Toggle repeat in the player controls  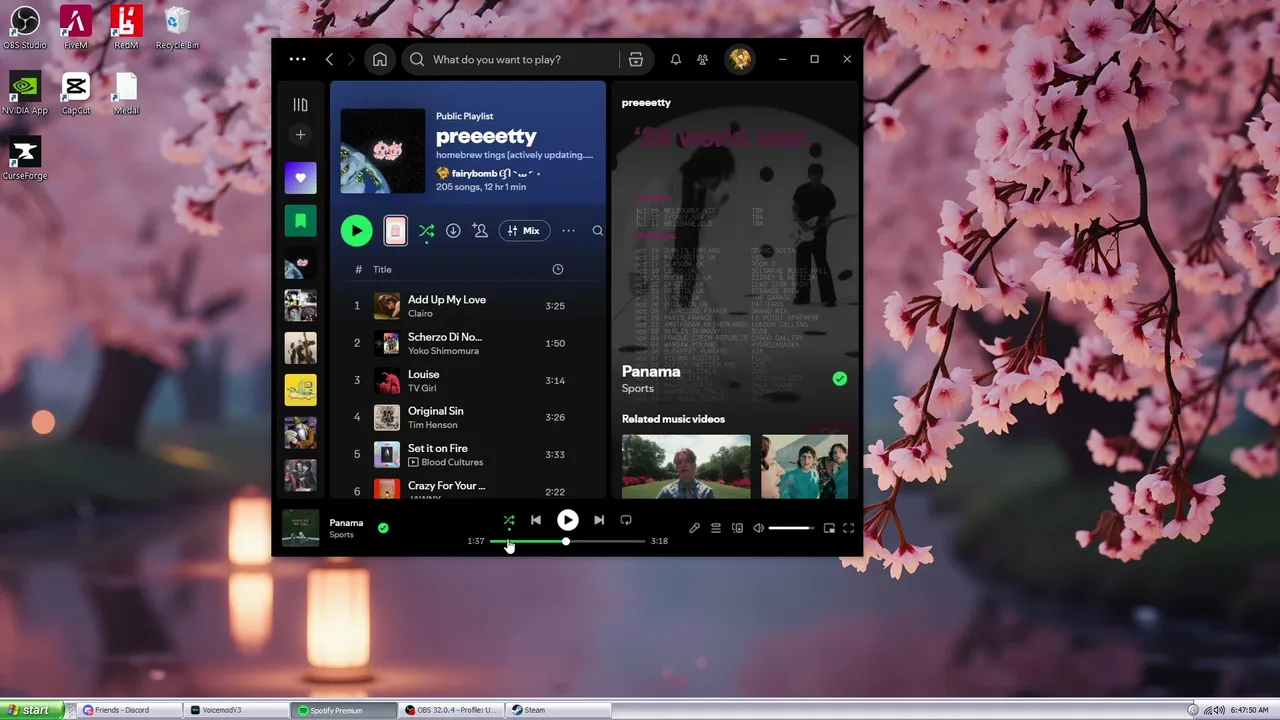(626, 520)
